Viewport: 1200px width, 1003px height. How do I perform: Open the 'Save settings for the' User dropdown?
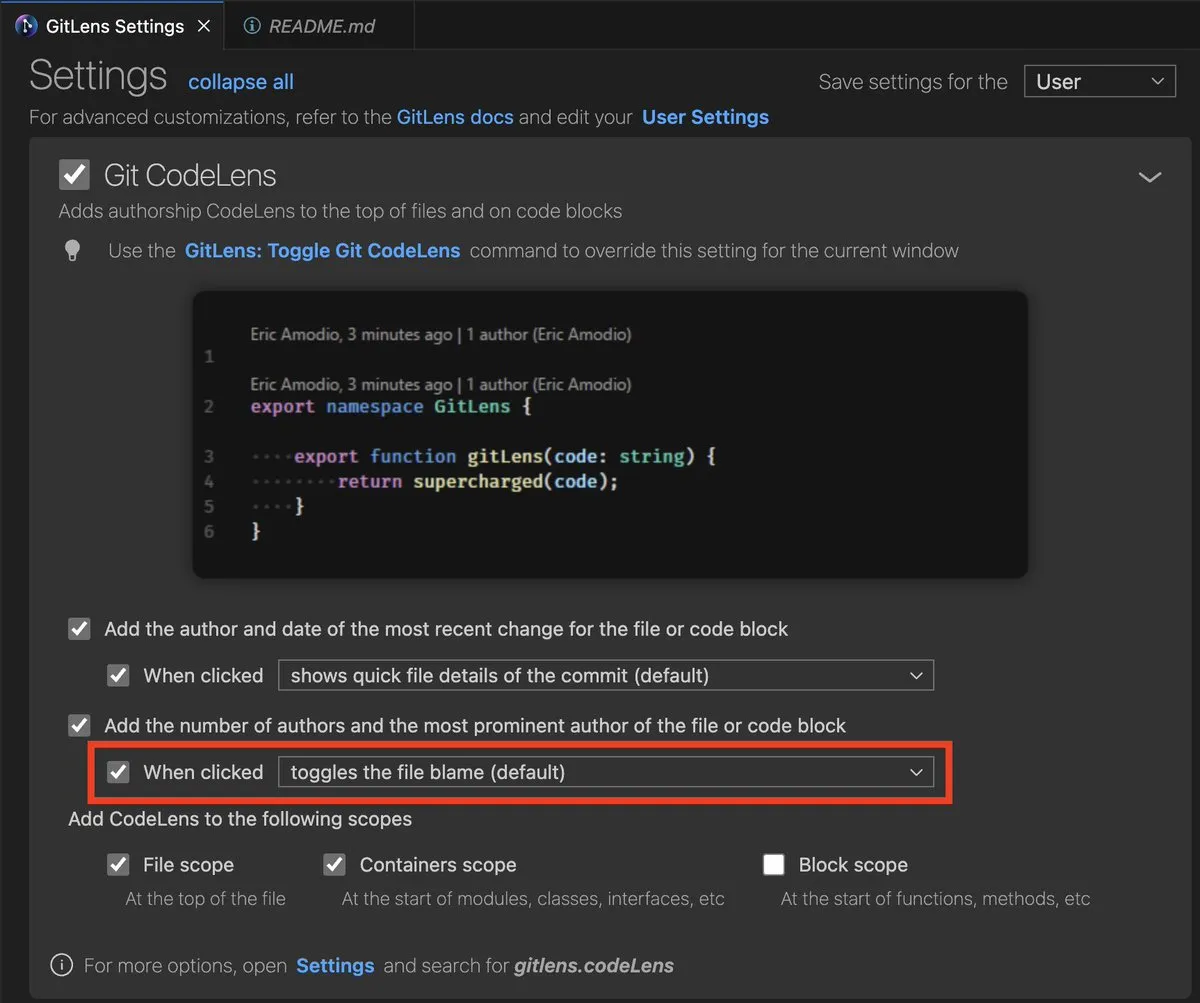pyautogui.click(x=1100, y=81)
